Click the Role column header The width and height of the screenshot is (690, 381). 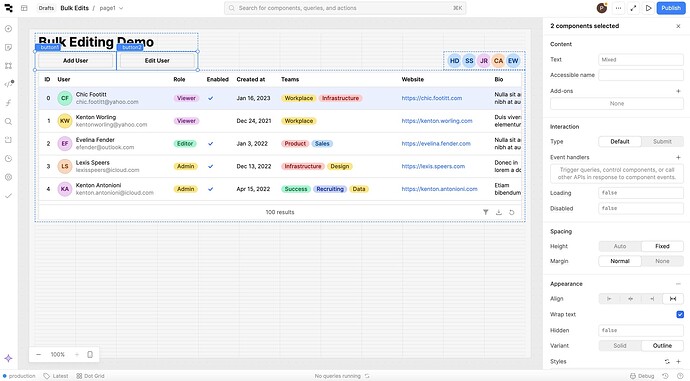(179, 80)
